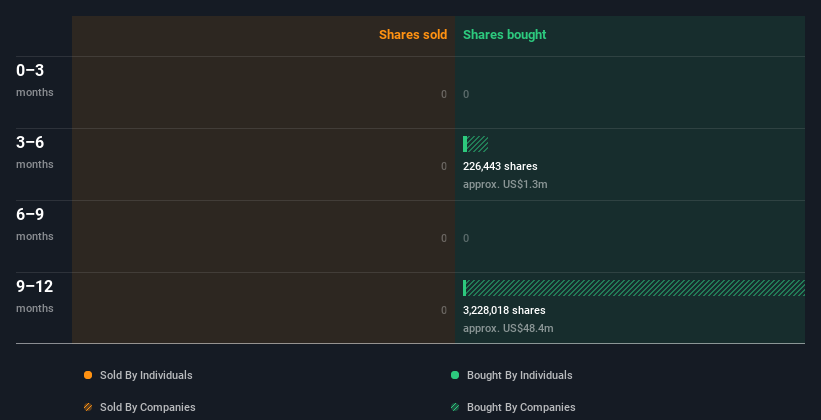Toggle Bought By Companies legend label
The width and height of the screenshot is (821, 420).
521,407
